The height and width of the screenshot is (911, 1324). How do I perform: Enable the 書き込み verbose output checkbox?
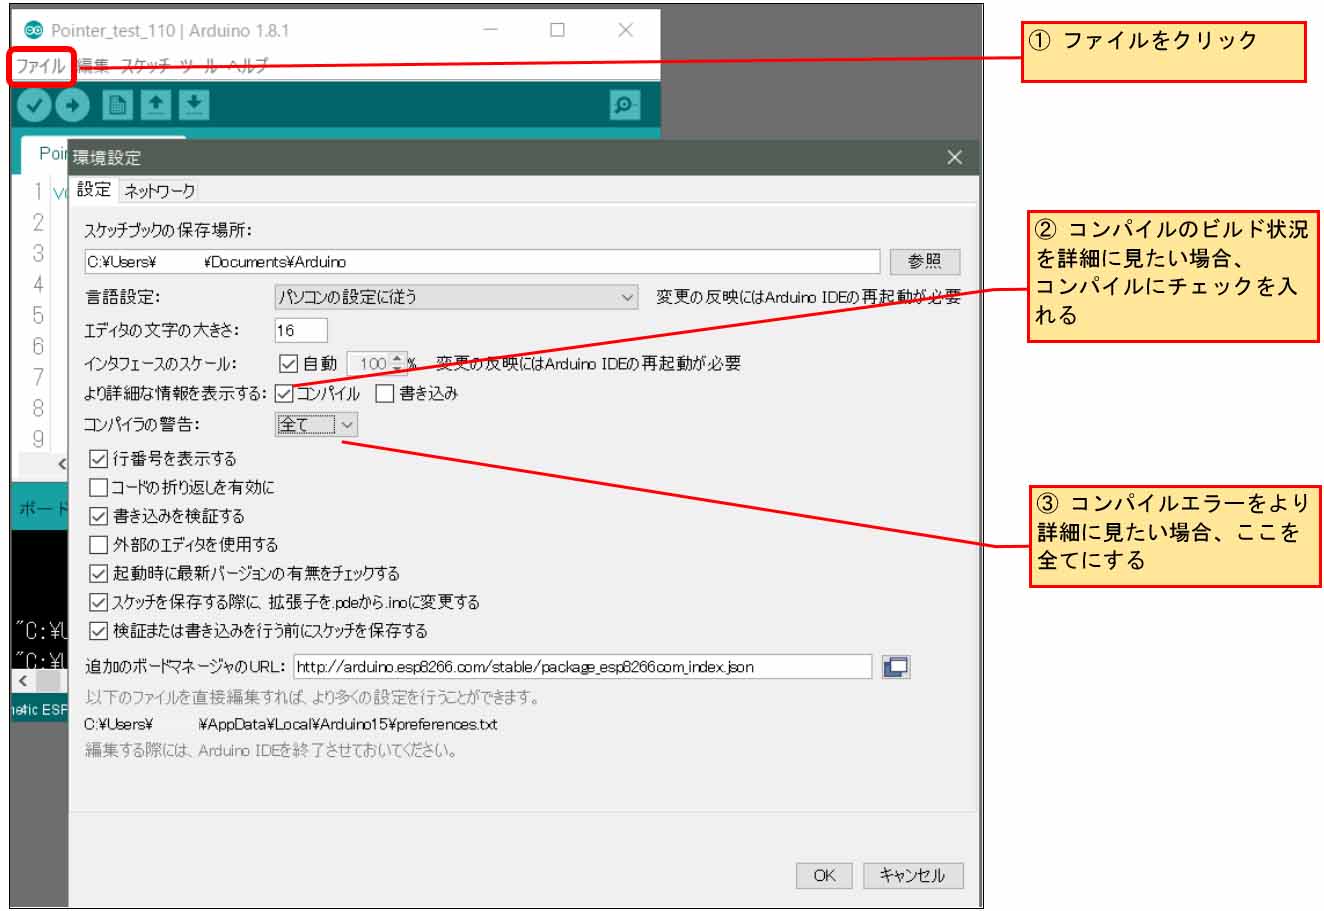point(385,394)
